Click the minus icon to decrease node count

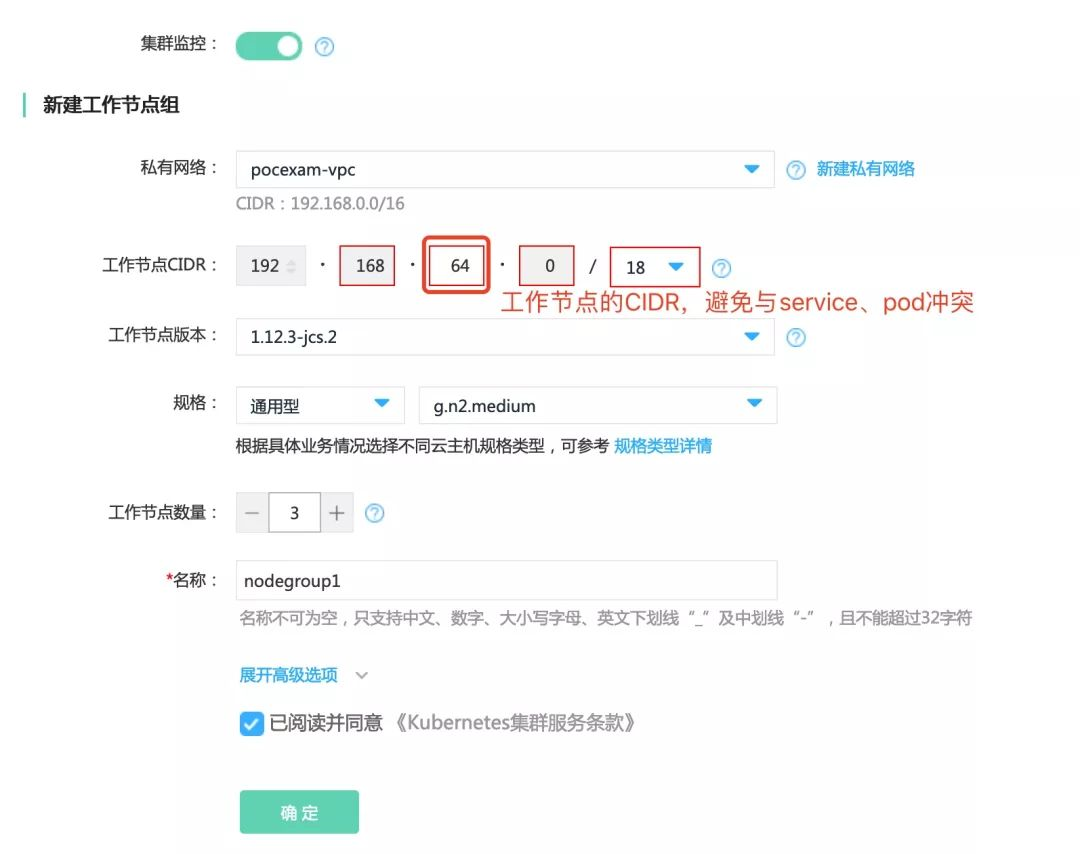point(252,512)
